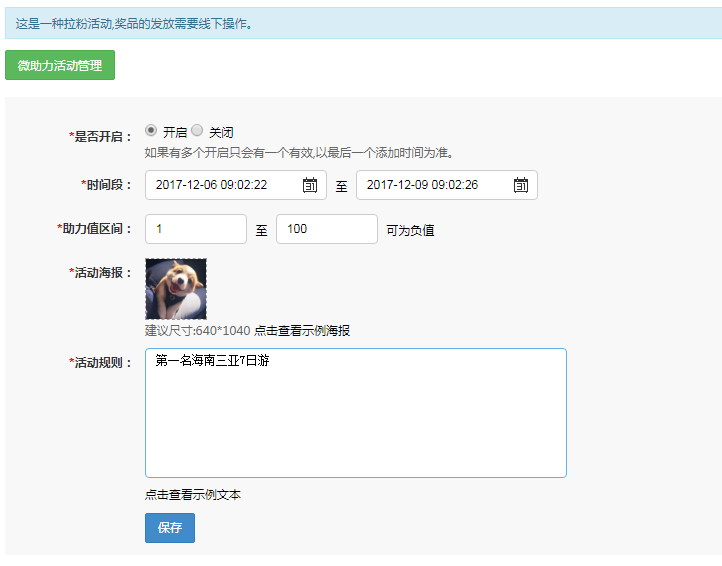Click the 时间段 label
Viewport: 722px width, 566px height.
(x=106, y=185)
